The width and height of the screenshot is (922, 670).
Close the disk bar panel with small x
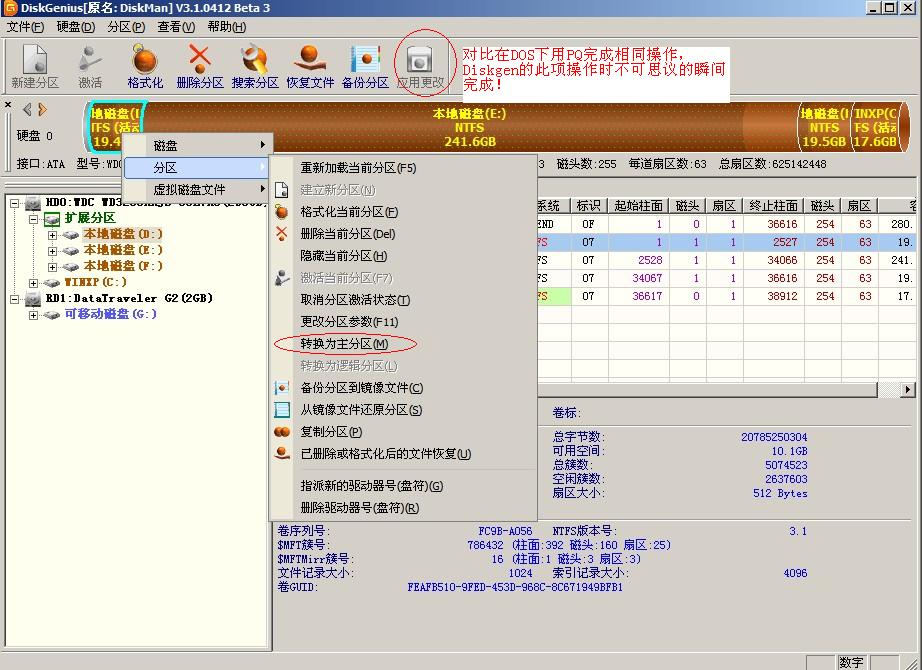tap(8, 105)
